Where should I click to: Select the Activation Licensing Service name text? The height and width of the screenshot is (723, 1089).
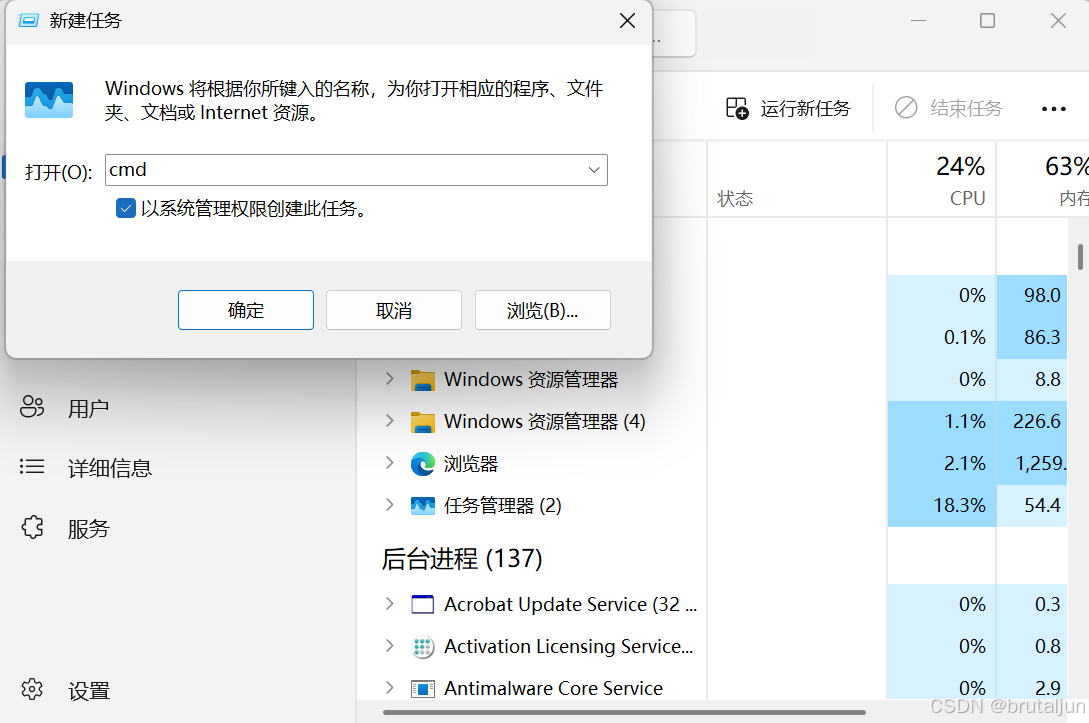tap(568, 647)
